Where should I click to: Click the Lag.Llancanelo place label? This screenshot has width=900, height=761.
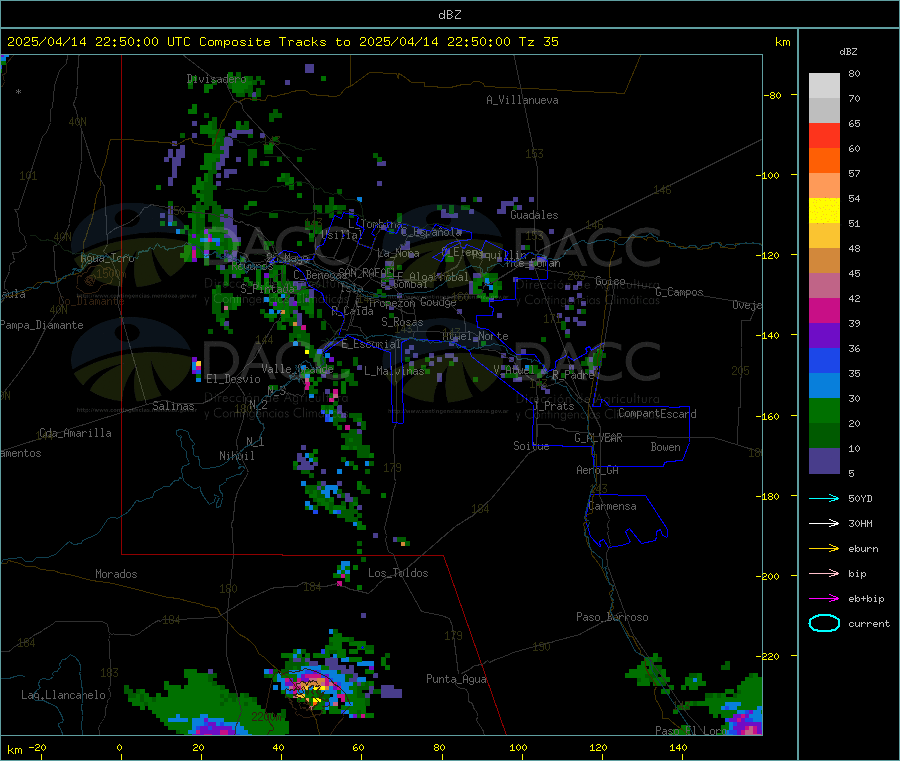[x=63, y=695]
